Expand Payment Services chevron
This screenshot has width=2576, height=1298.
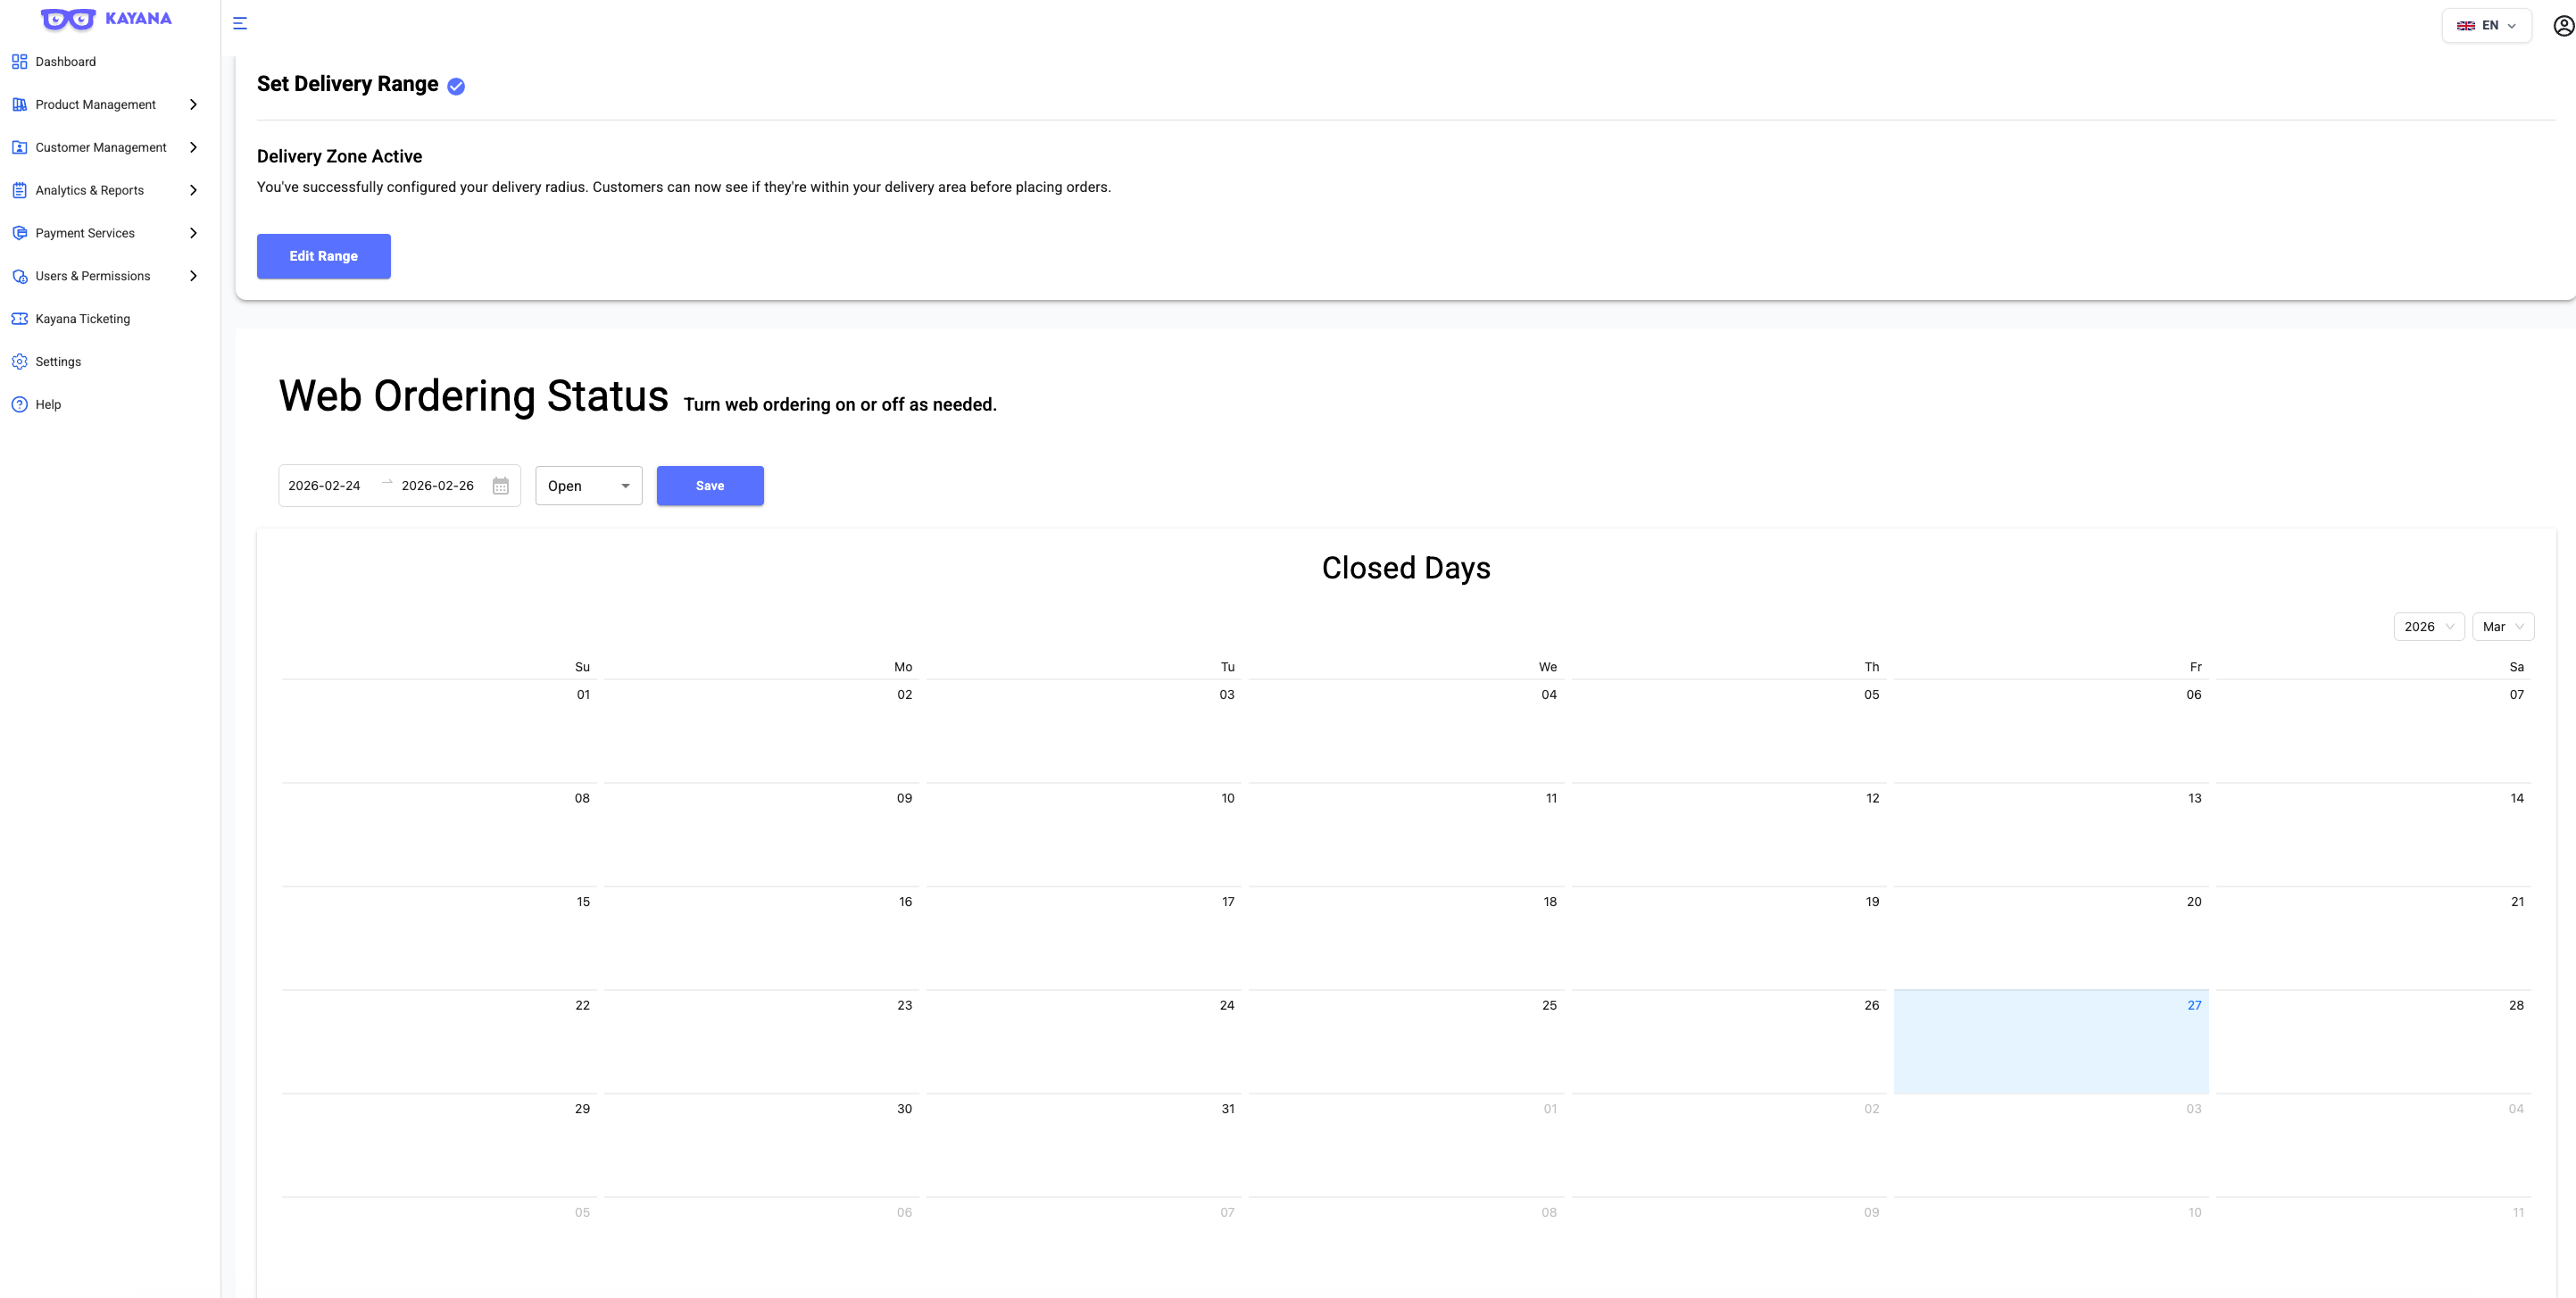click(193, 234)
